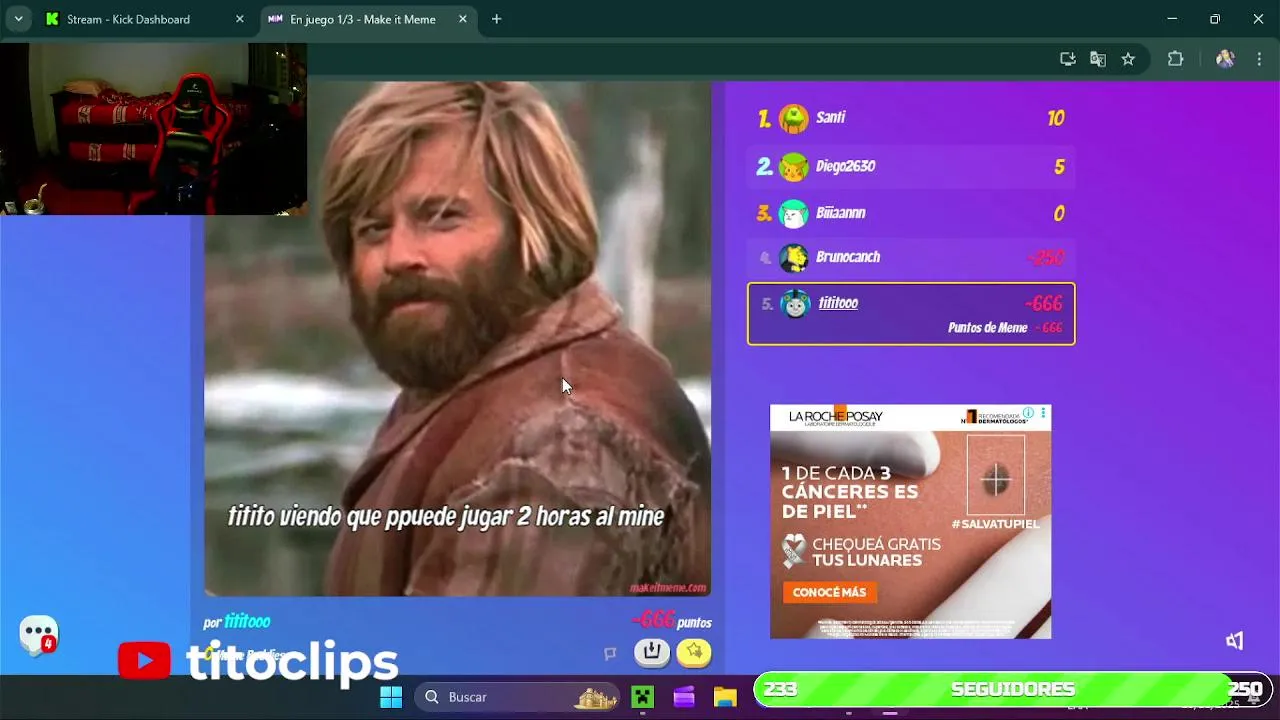
Task: Click Santi's score of 10
Action: (1056, 119)
